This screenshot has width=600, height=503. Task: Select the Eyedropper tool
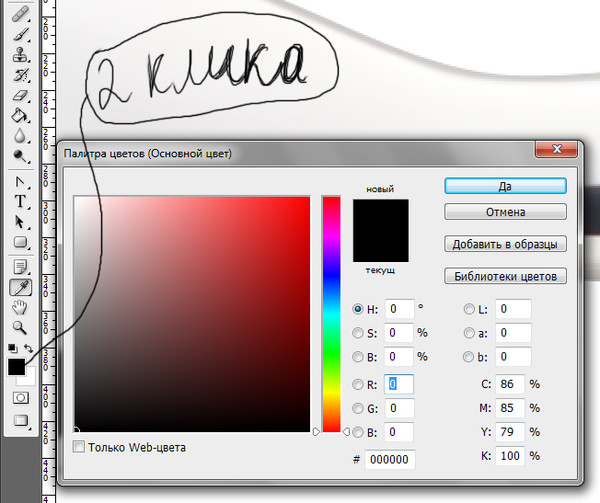(x=20, y=287)
